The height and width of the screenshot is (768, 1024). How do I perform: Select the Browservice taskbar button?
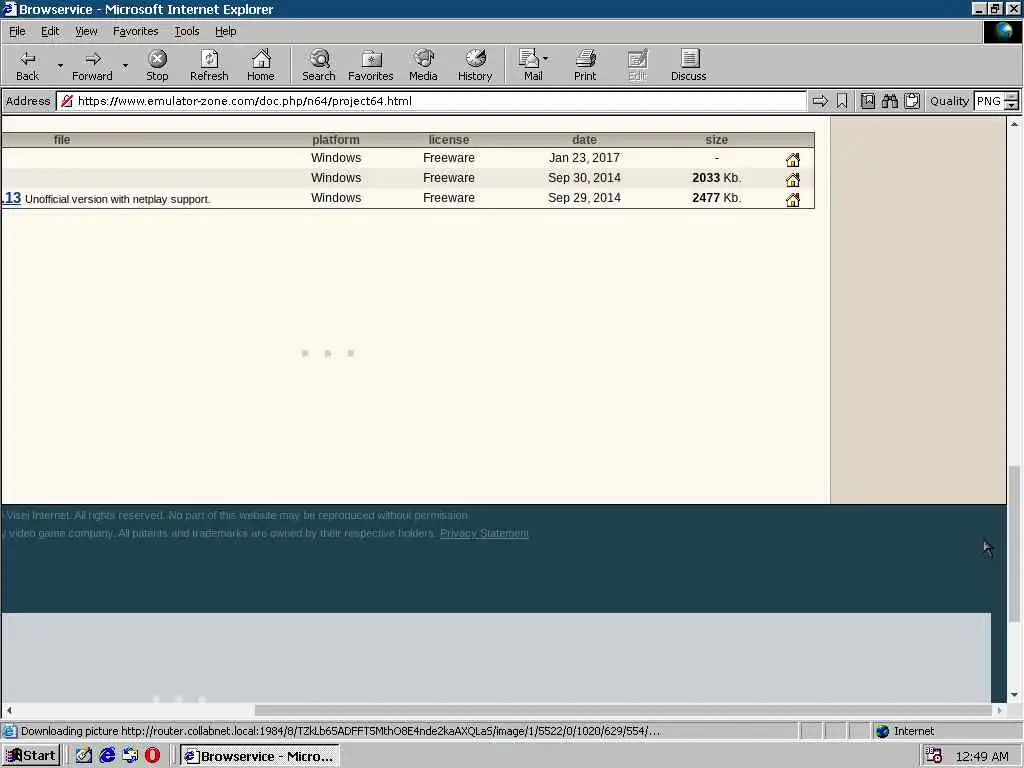tap(259, 756)
